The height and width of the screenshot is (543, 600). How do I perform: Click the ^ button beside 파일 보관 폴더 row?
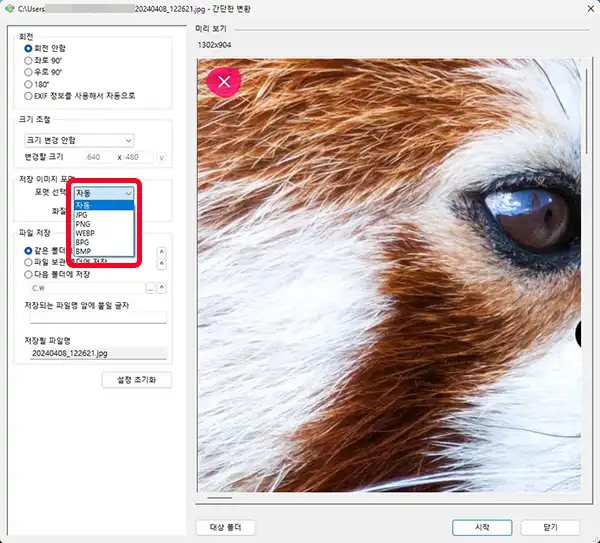point(161,264)
